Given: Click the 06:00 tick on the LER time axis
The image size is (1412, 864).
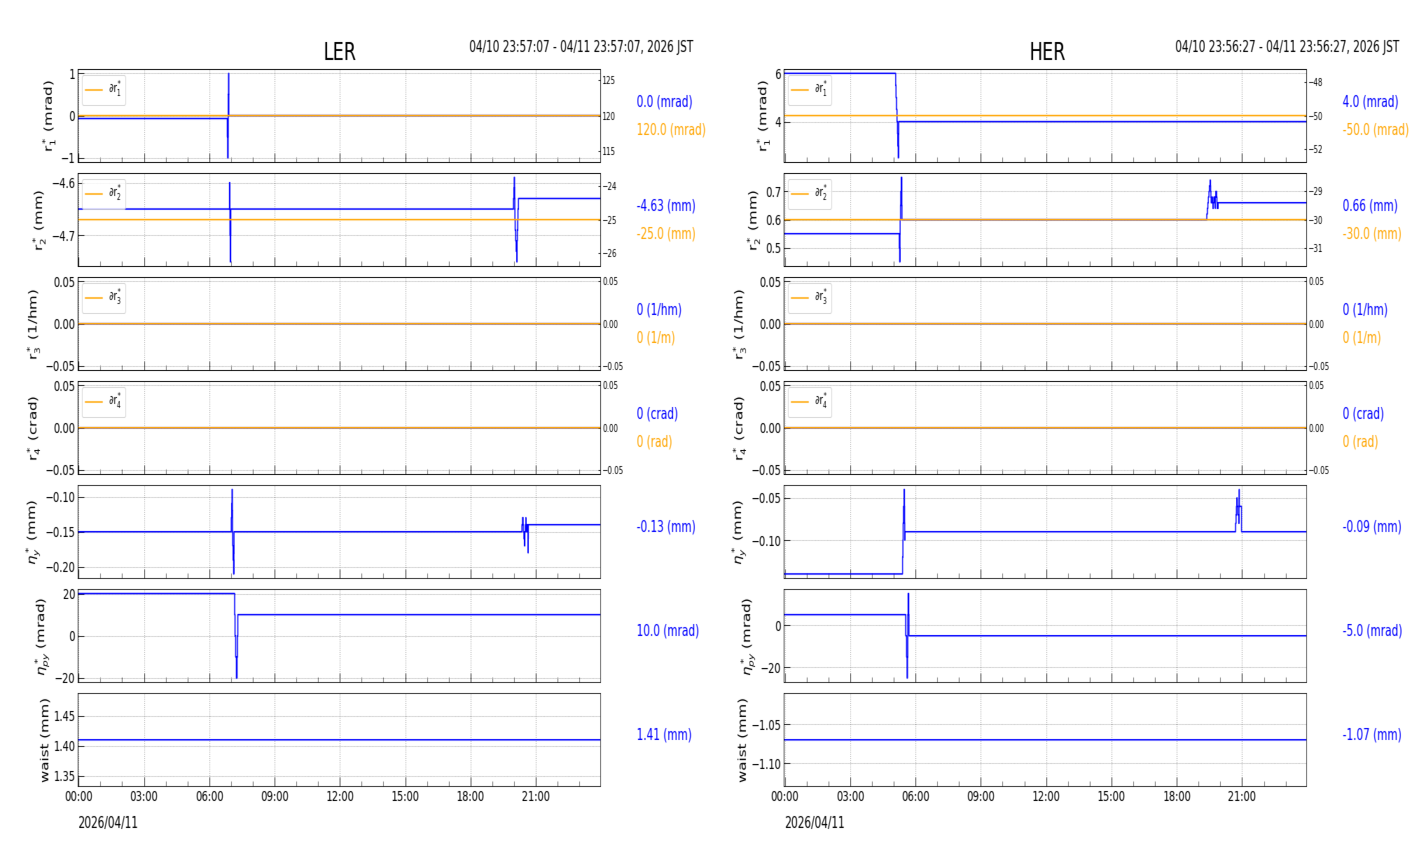Looking at the screenshot, I should (x=209, y=797).
